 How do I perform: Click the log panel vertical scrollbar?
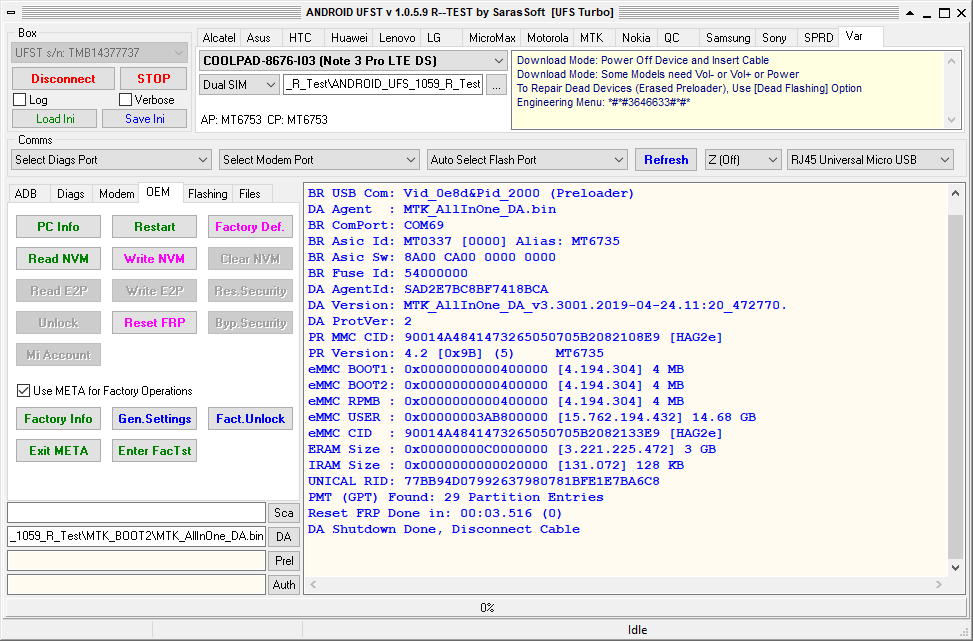tap(956, 380)
